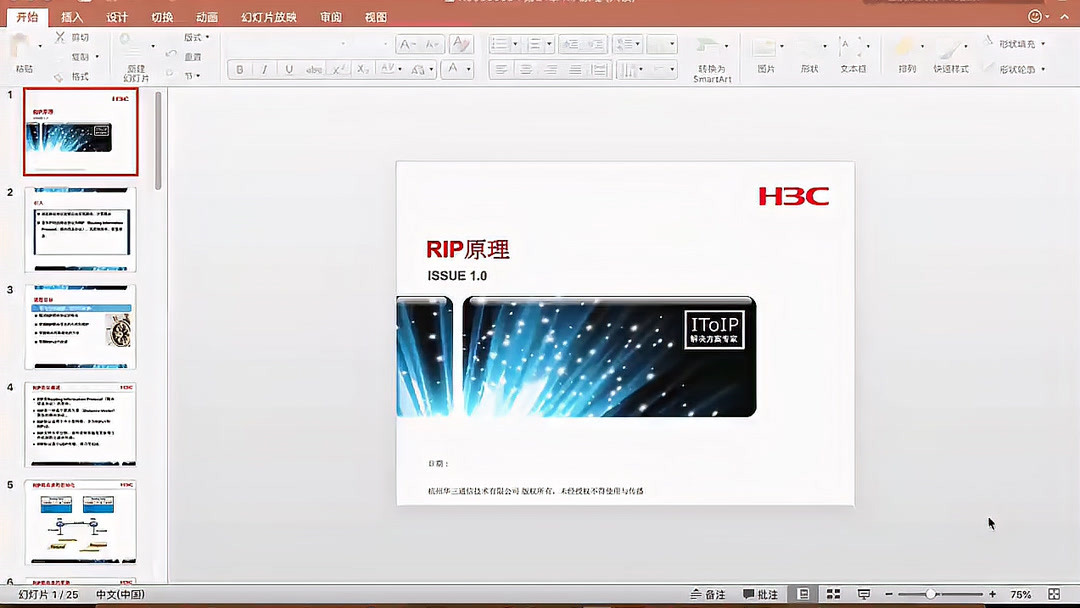Apply italic formatting to text
This screenshot has width=1080, height=608.
(263, 68)
